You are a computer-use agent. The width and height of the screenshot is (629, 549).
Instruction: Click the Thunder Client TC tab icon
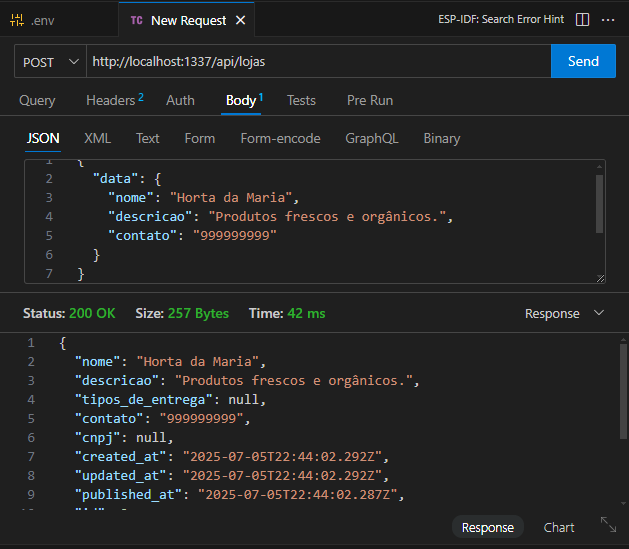[x=136, y=20]
